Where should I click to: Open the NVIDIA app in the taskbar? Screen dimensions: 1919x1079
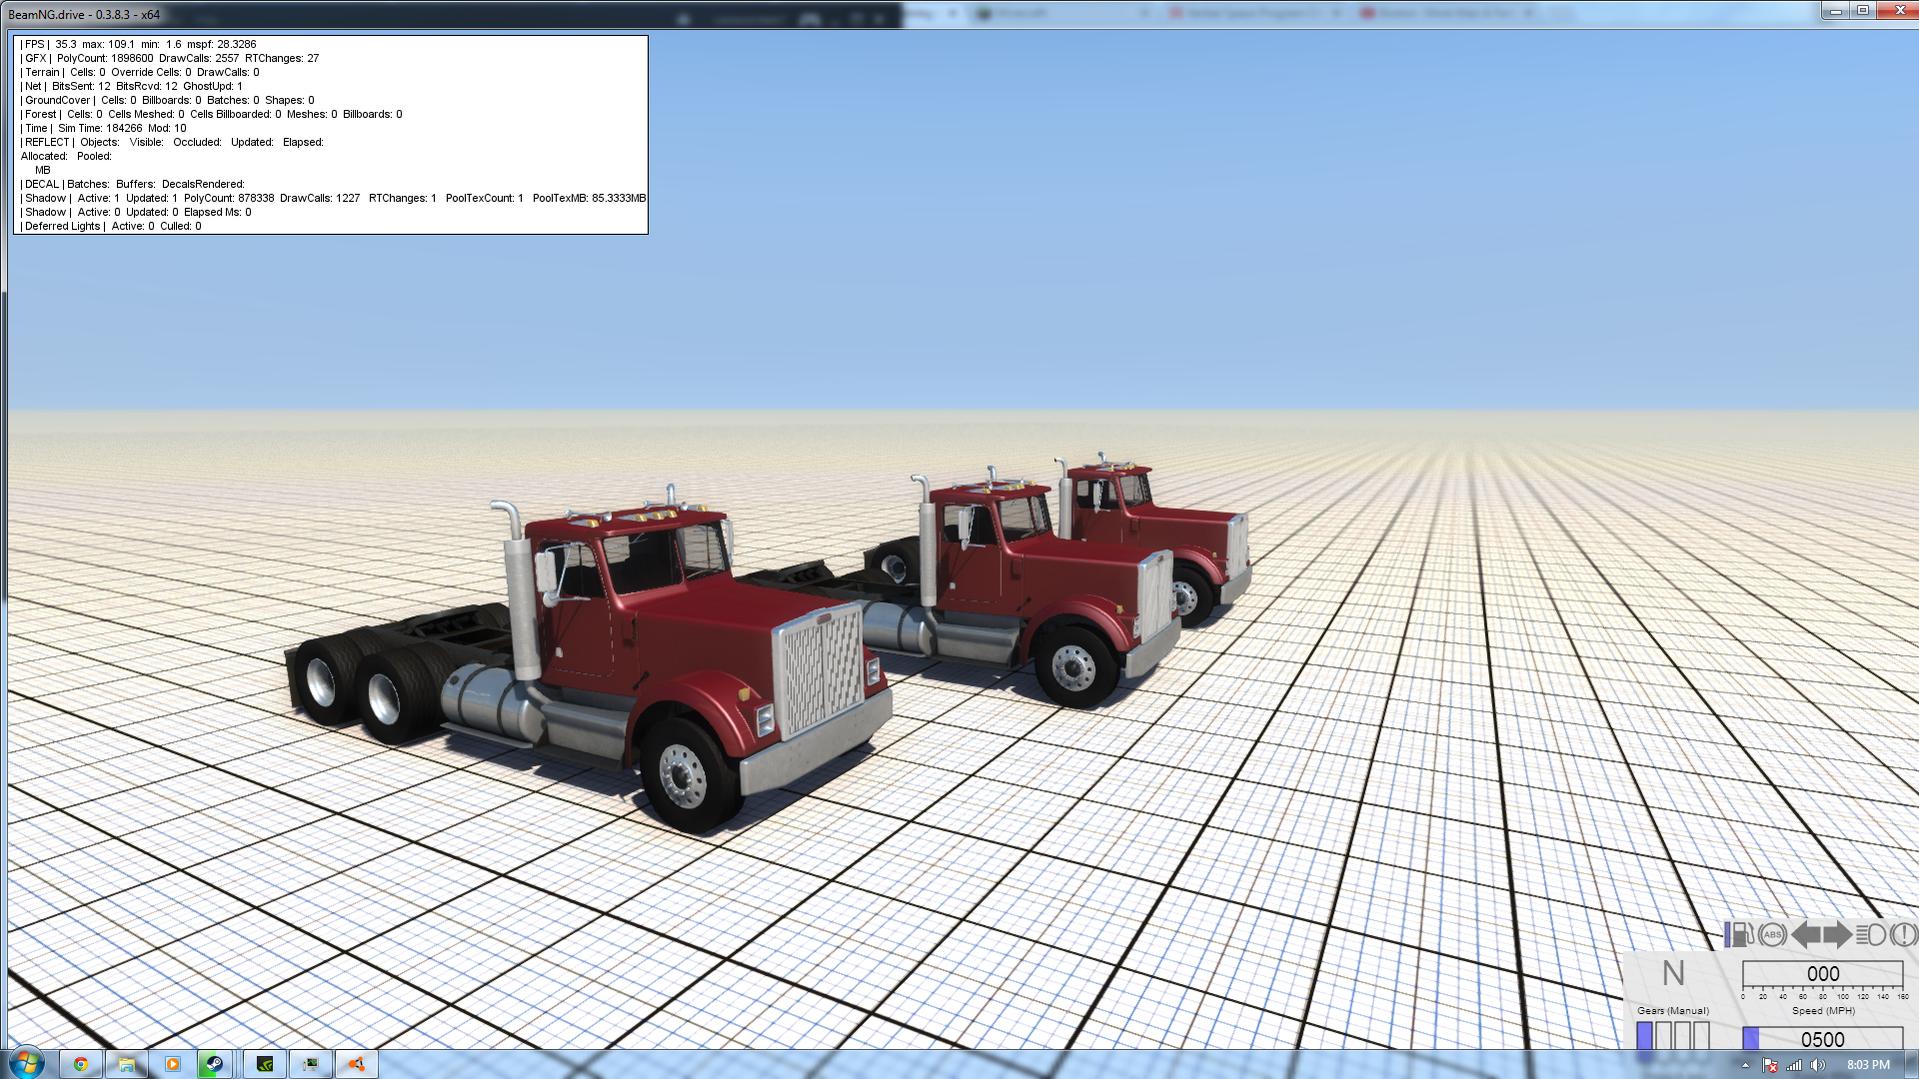coord(265,1064)
